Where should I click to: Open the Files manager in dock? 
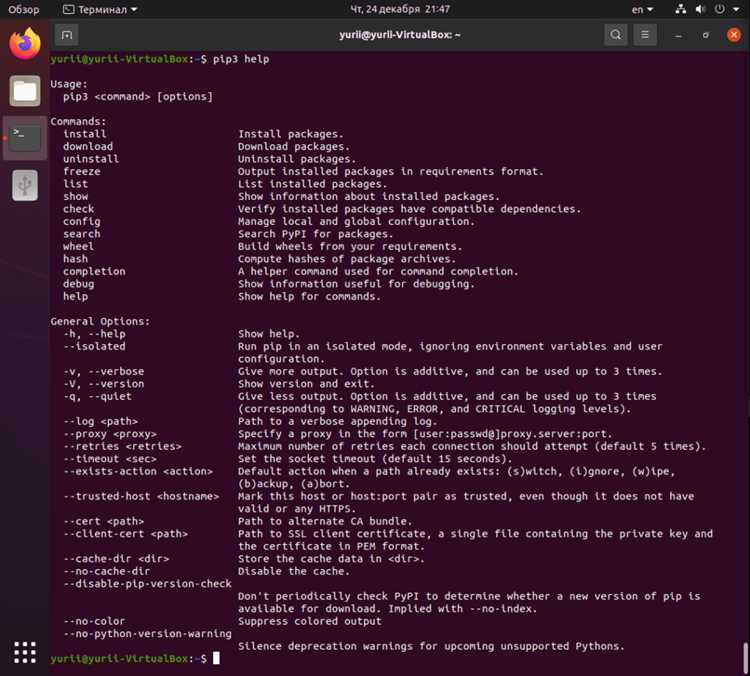tap(25, 91)
